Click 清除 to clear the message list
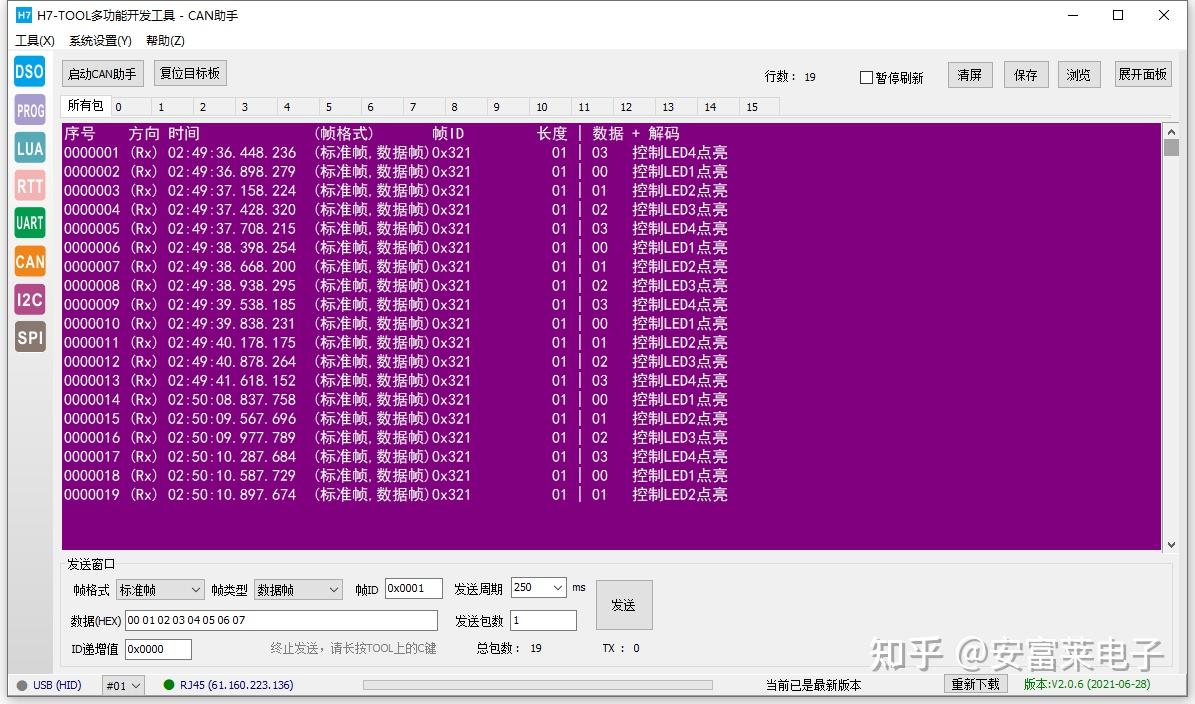The image size is (1195, 704). [969, 73]
